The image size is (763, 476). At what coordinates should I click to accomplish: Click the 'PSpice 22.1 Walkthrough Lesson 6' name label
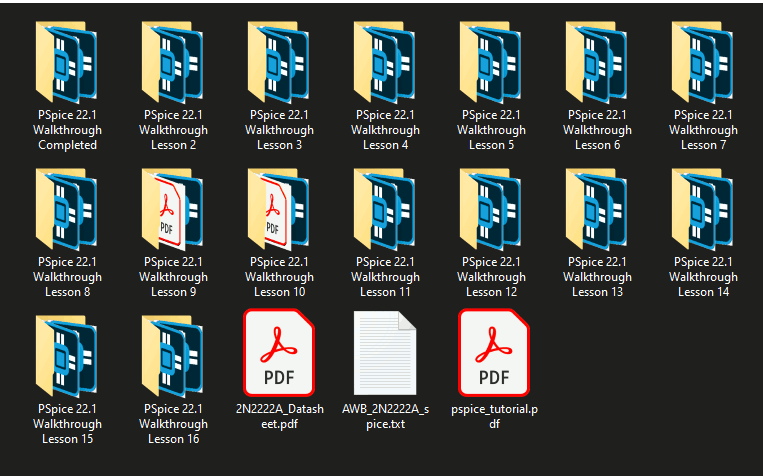tap(598, 130)
